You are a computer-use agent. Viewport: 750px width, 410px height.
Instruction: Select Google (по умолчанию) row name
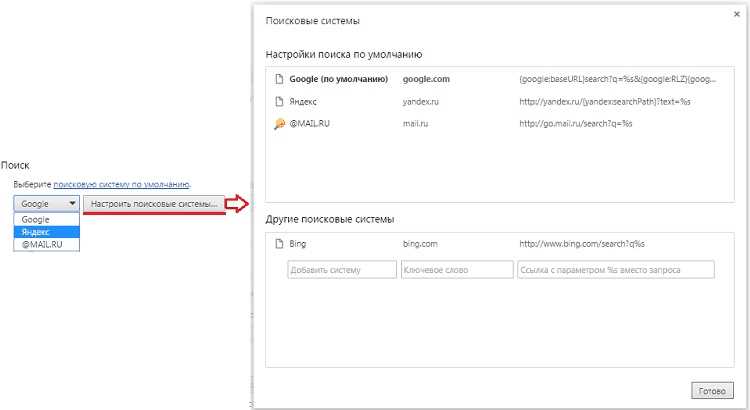339,79
